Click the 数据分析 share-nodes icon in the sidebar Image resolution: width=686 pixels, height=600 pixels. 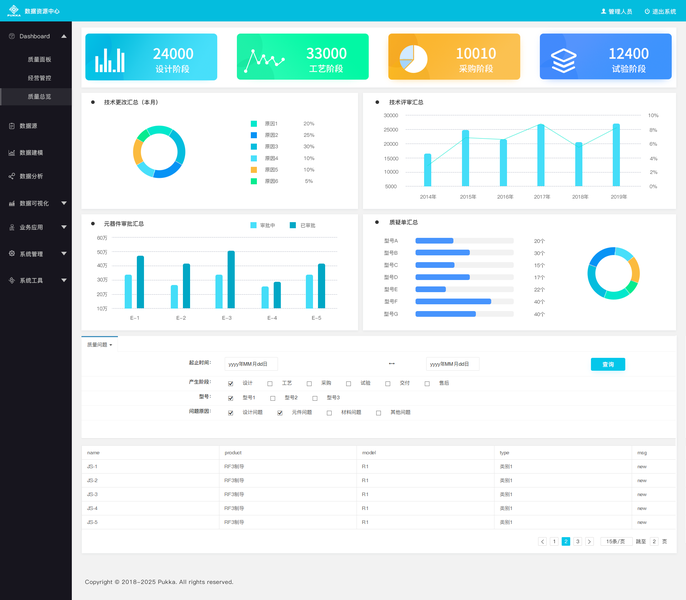point(12,176)
